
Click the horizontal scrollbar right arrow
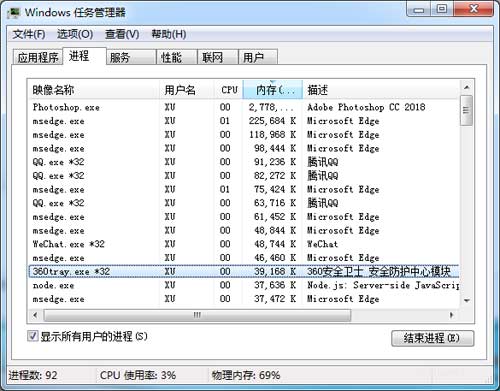click(x=452, y=315)
